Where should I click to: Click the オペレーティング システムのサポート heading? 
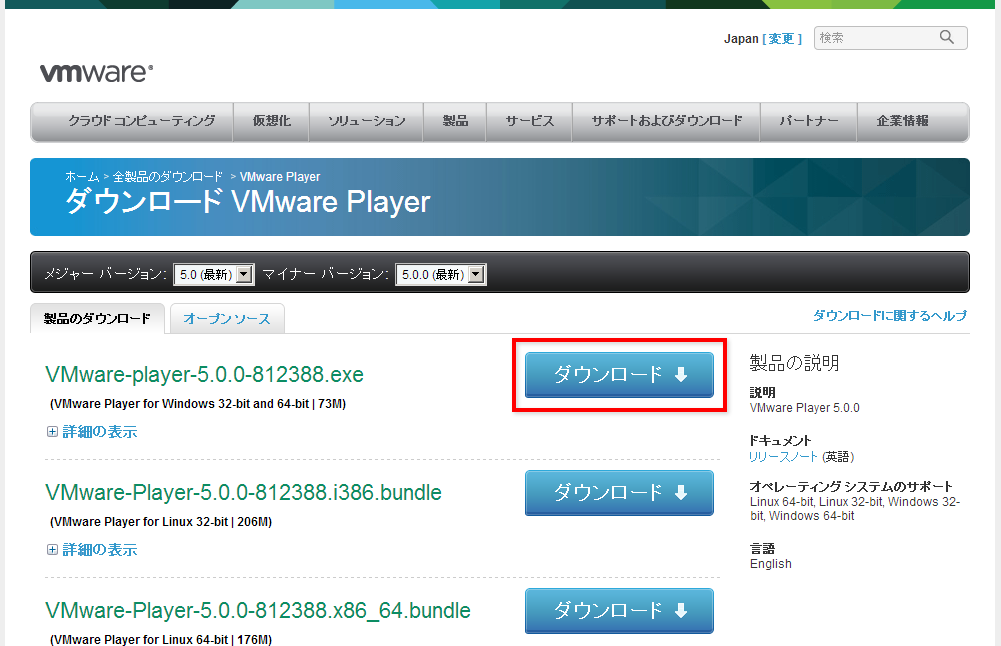pyautogui.click(x=851, y=486)
